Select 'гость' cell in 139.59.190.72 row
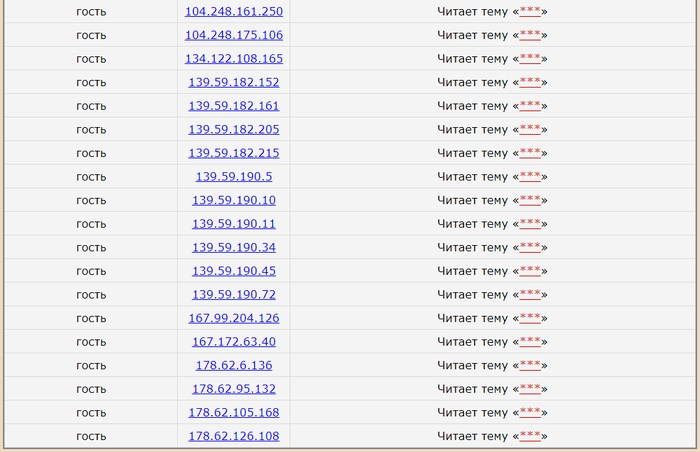The image size is (700, 452). [91, 295]
